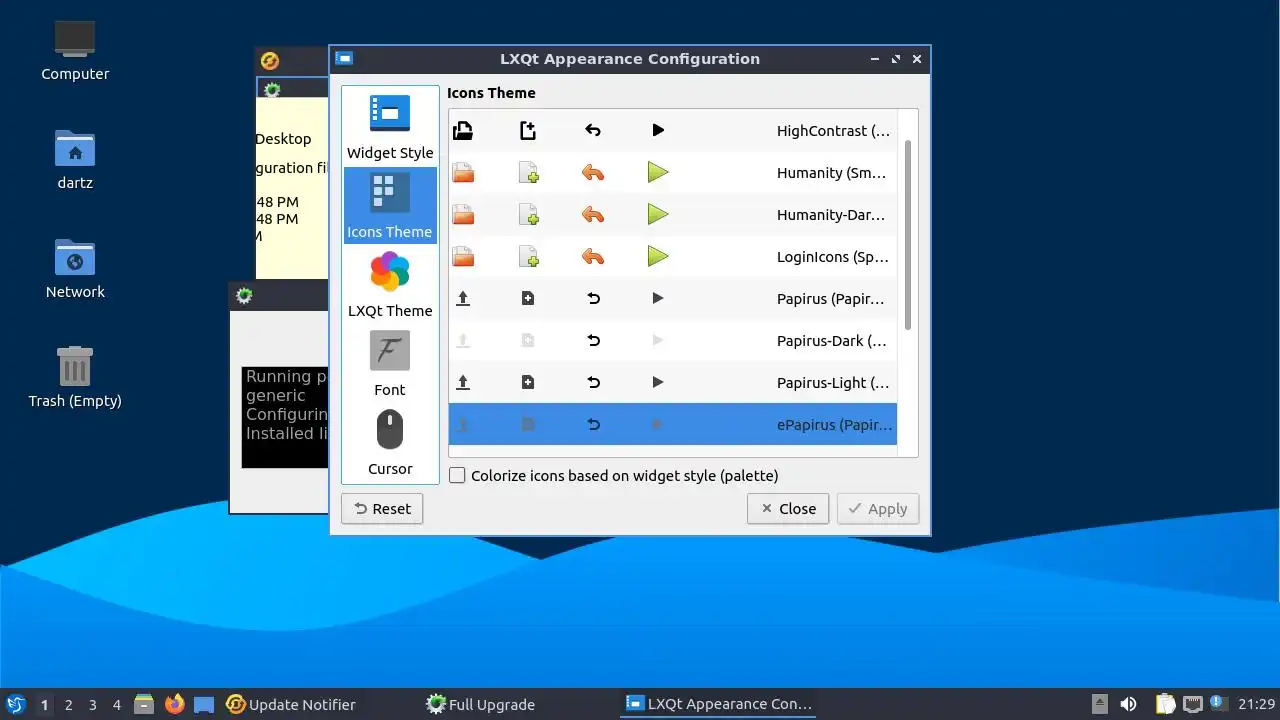This screenshot has height=720, width=1280.
Task: Open the removable media tray icon
Action: 1099,705
